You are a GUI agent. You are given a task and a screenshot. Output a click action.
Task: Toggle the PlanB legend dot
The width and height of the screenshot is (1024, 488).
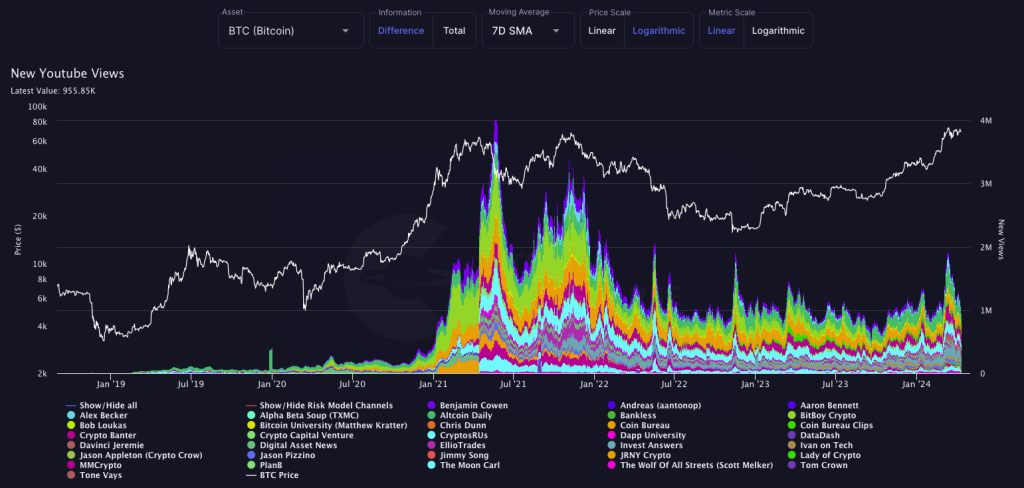(x=250, y=465)
